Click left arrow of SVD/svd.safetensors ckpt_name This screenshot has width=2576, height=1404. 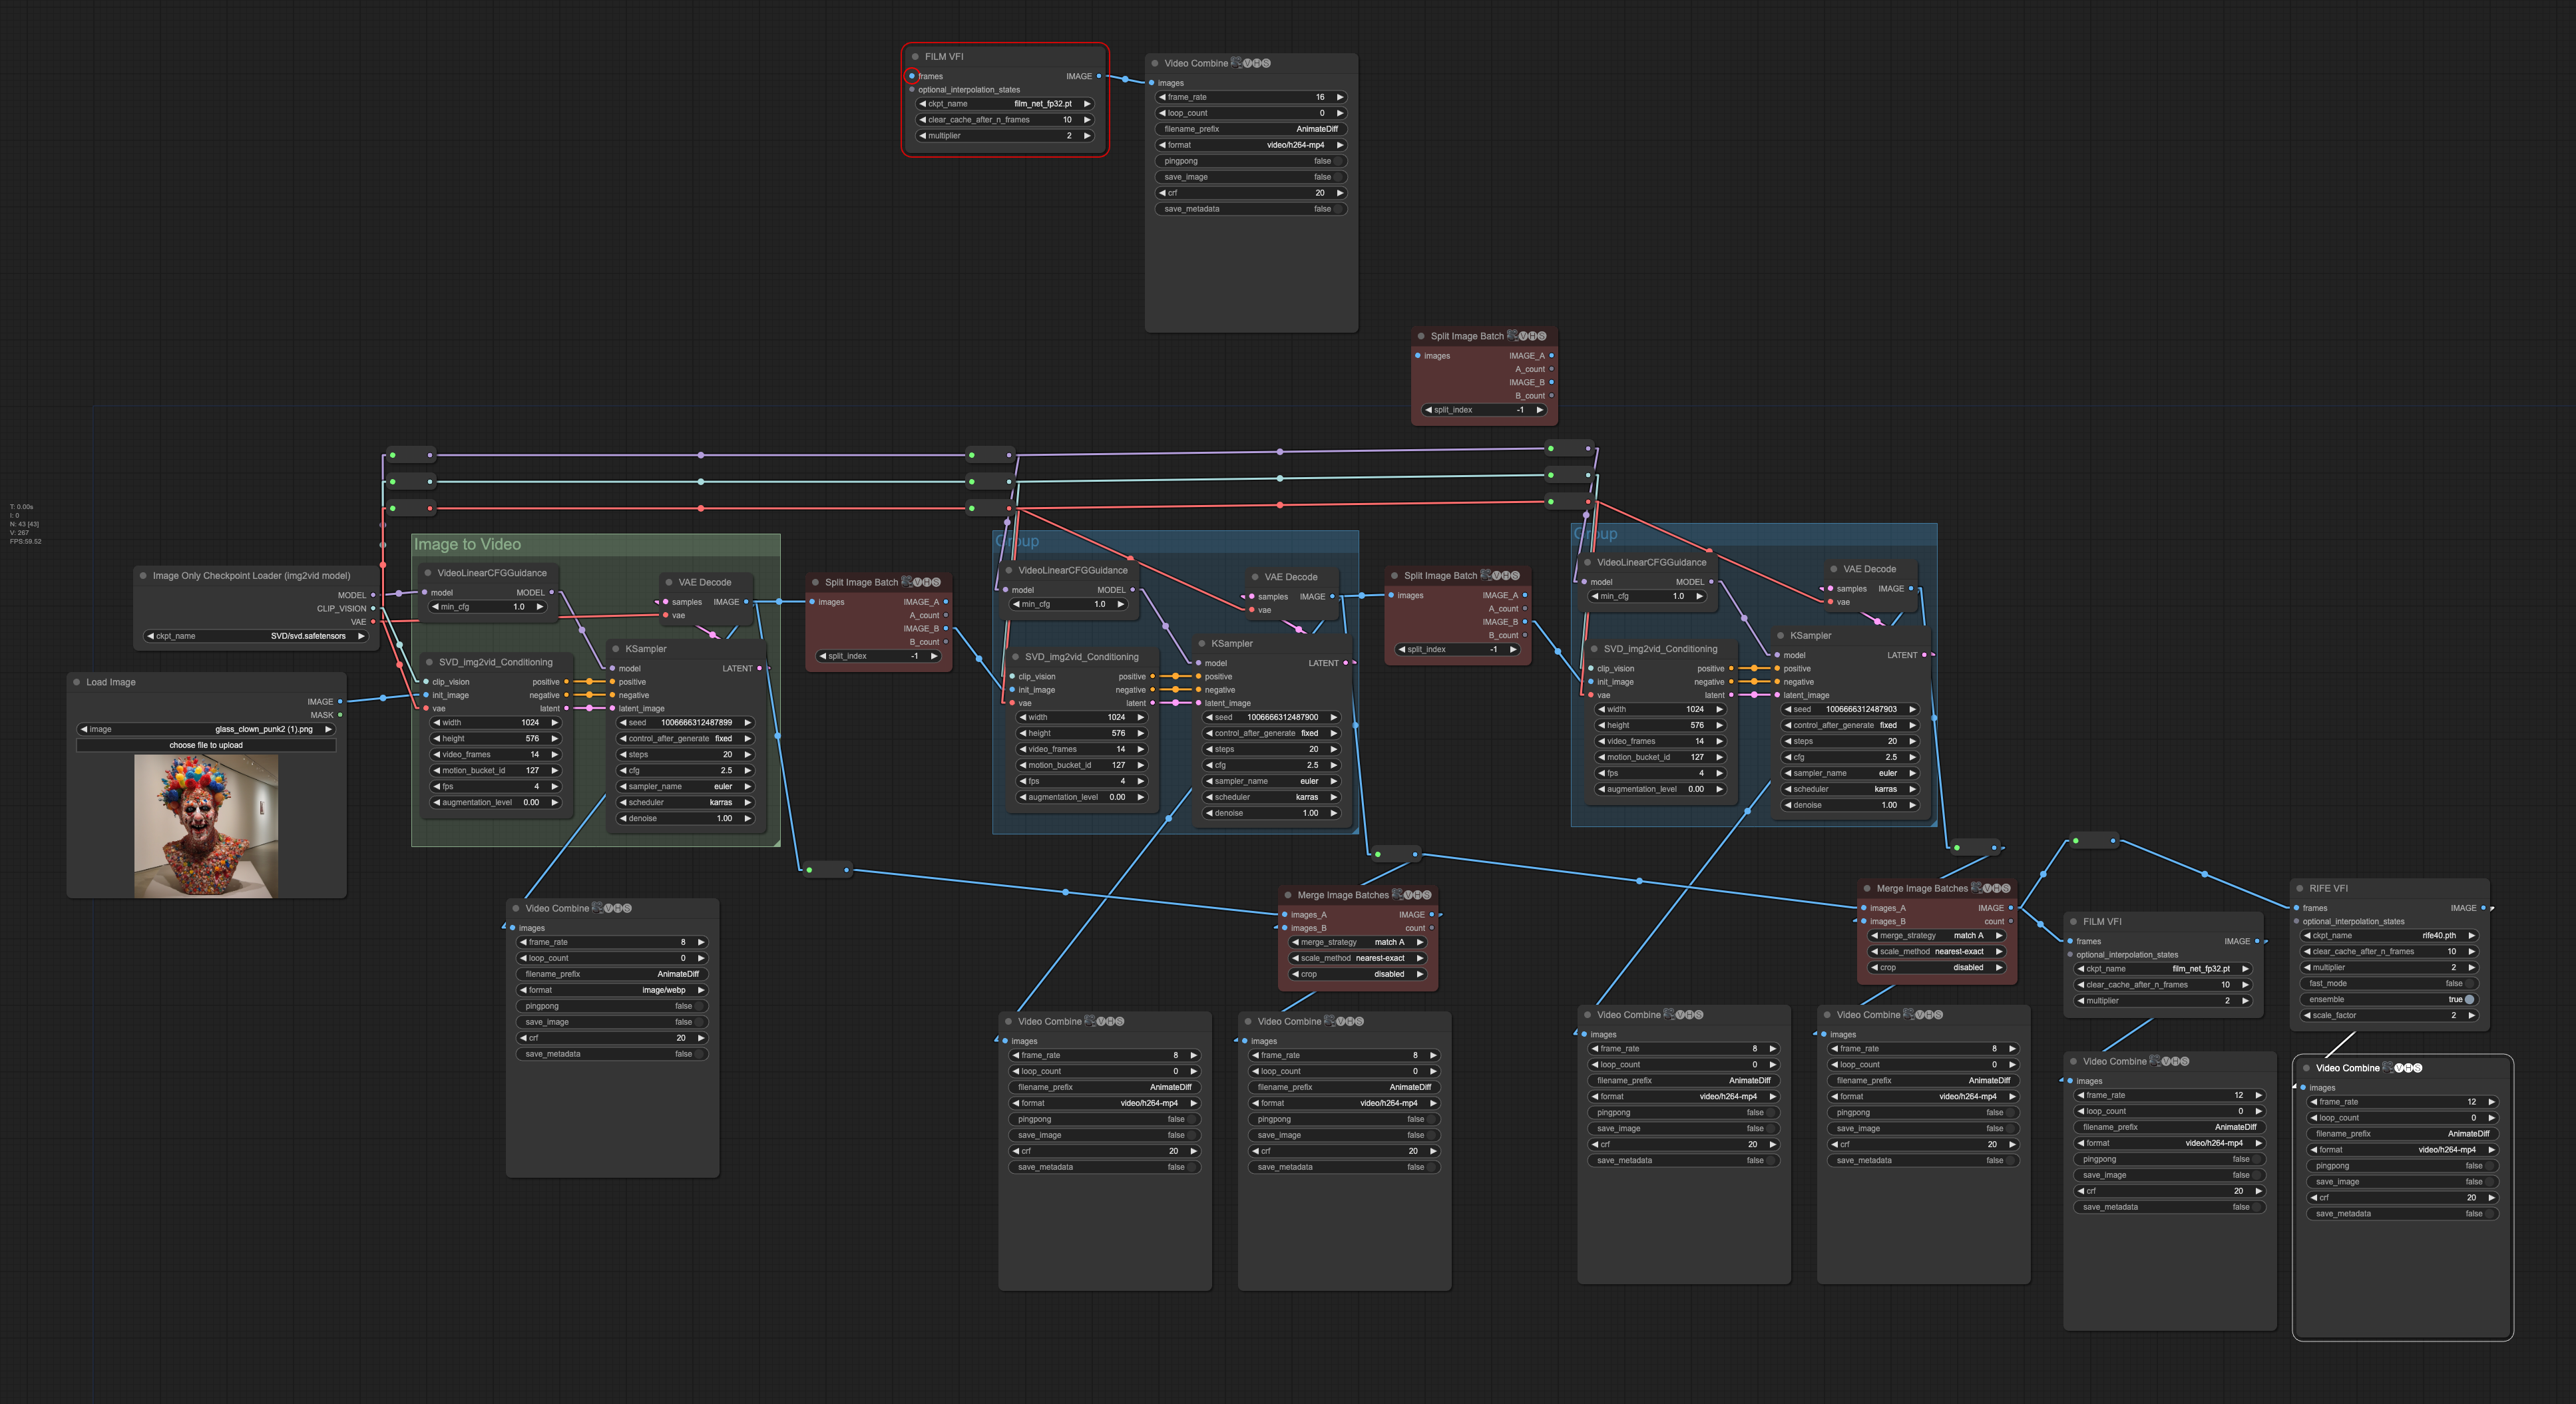(150, 636)
